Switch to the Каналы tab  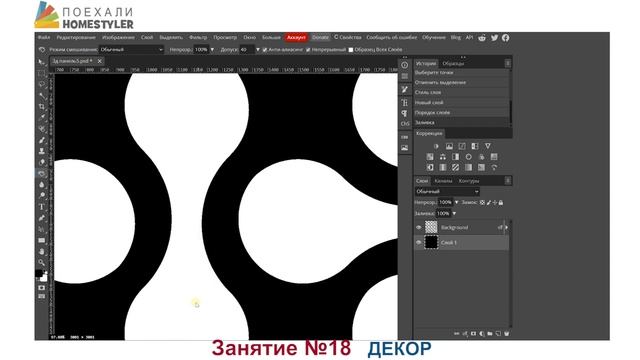443,181
